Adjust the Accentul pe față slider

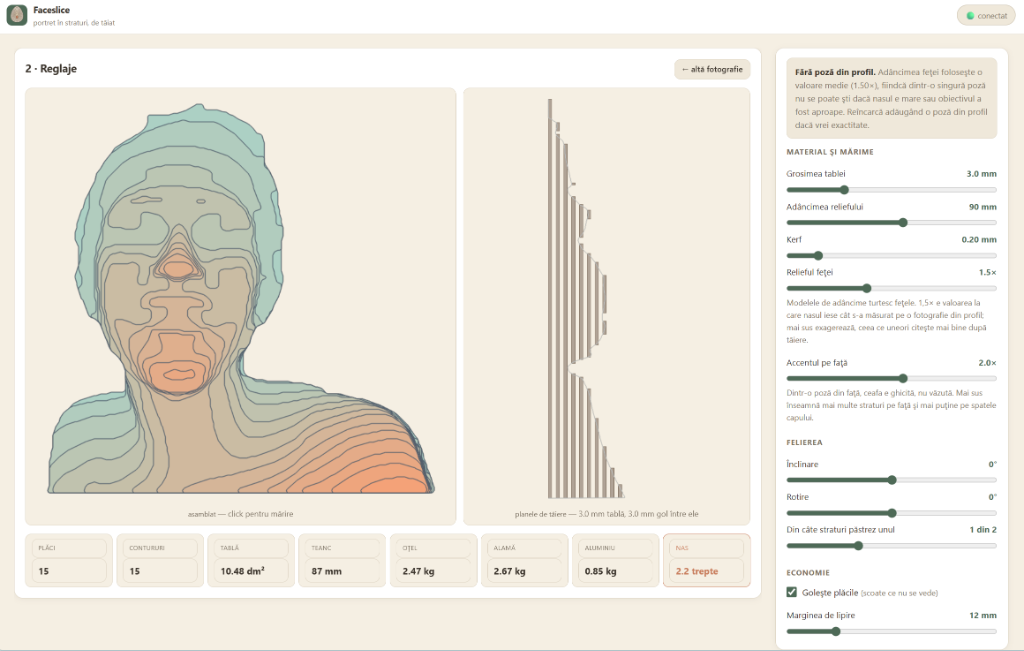point(891,379)
